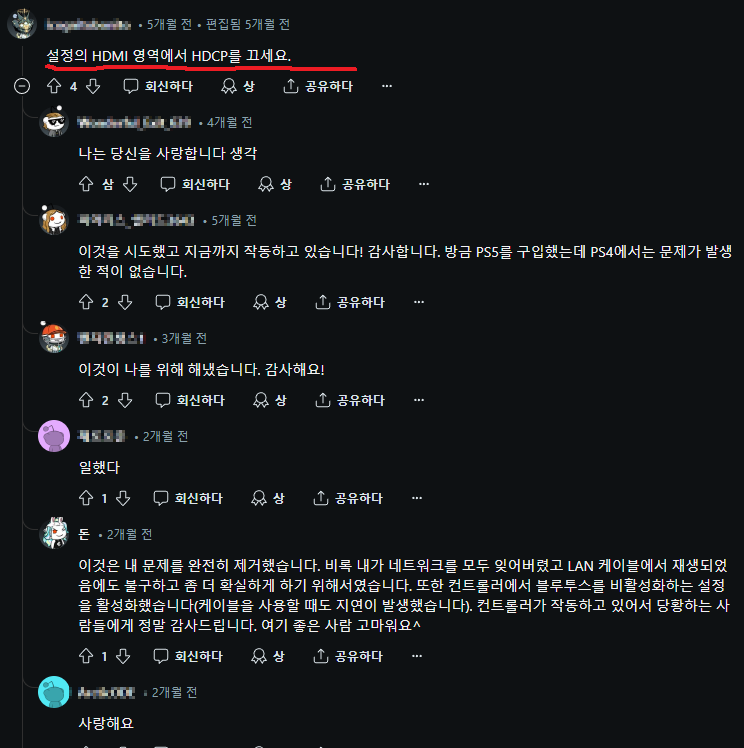
Task: Downvote the PS5 purchase reply
Action: [x=125, y=302]
